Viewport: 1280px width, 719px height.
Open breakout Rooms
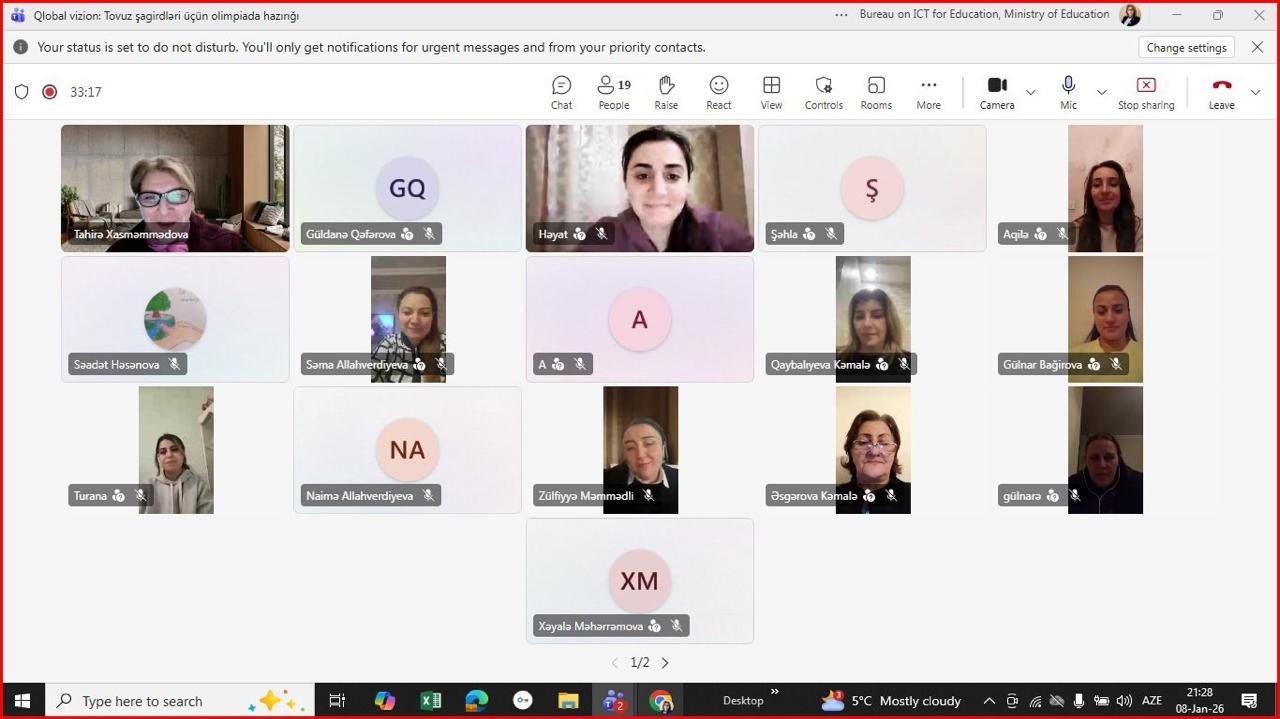pos(876,92)
